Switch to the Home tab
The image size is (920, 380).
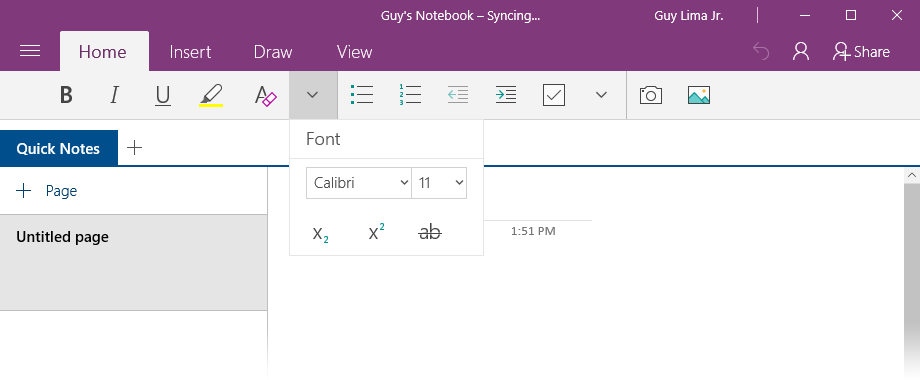click(x=103, y=52)
